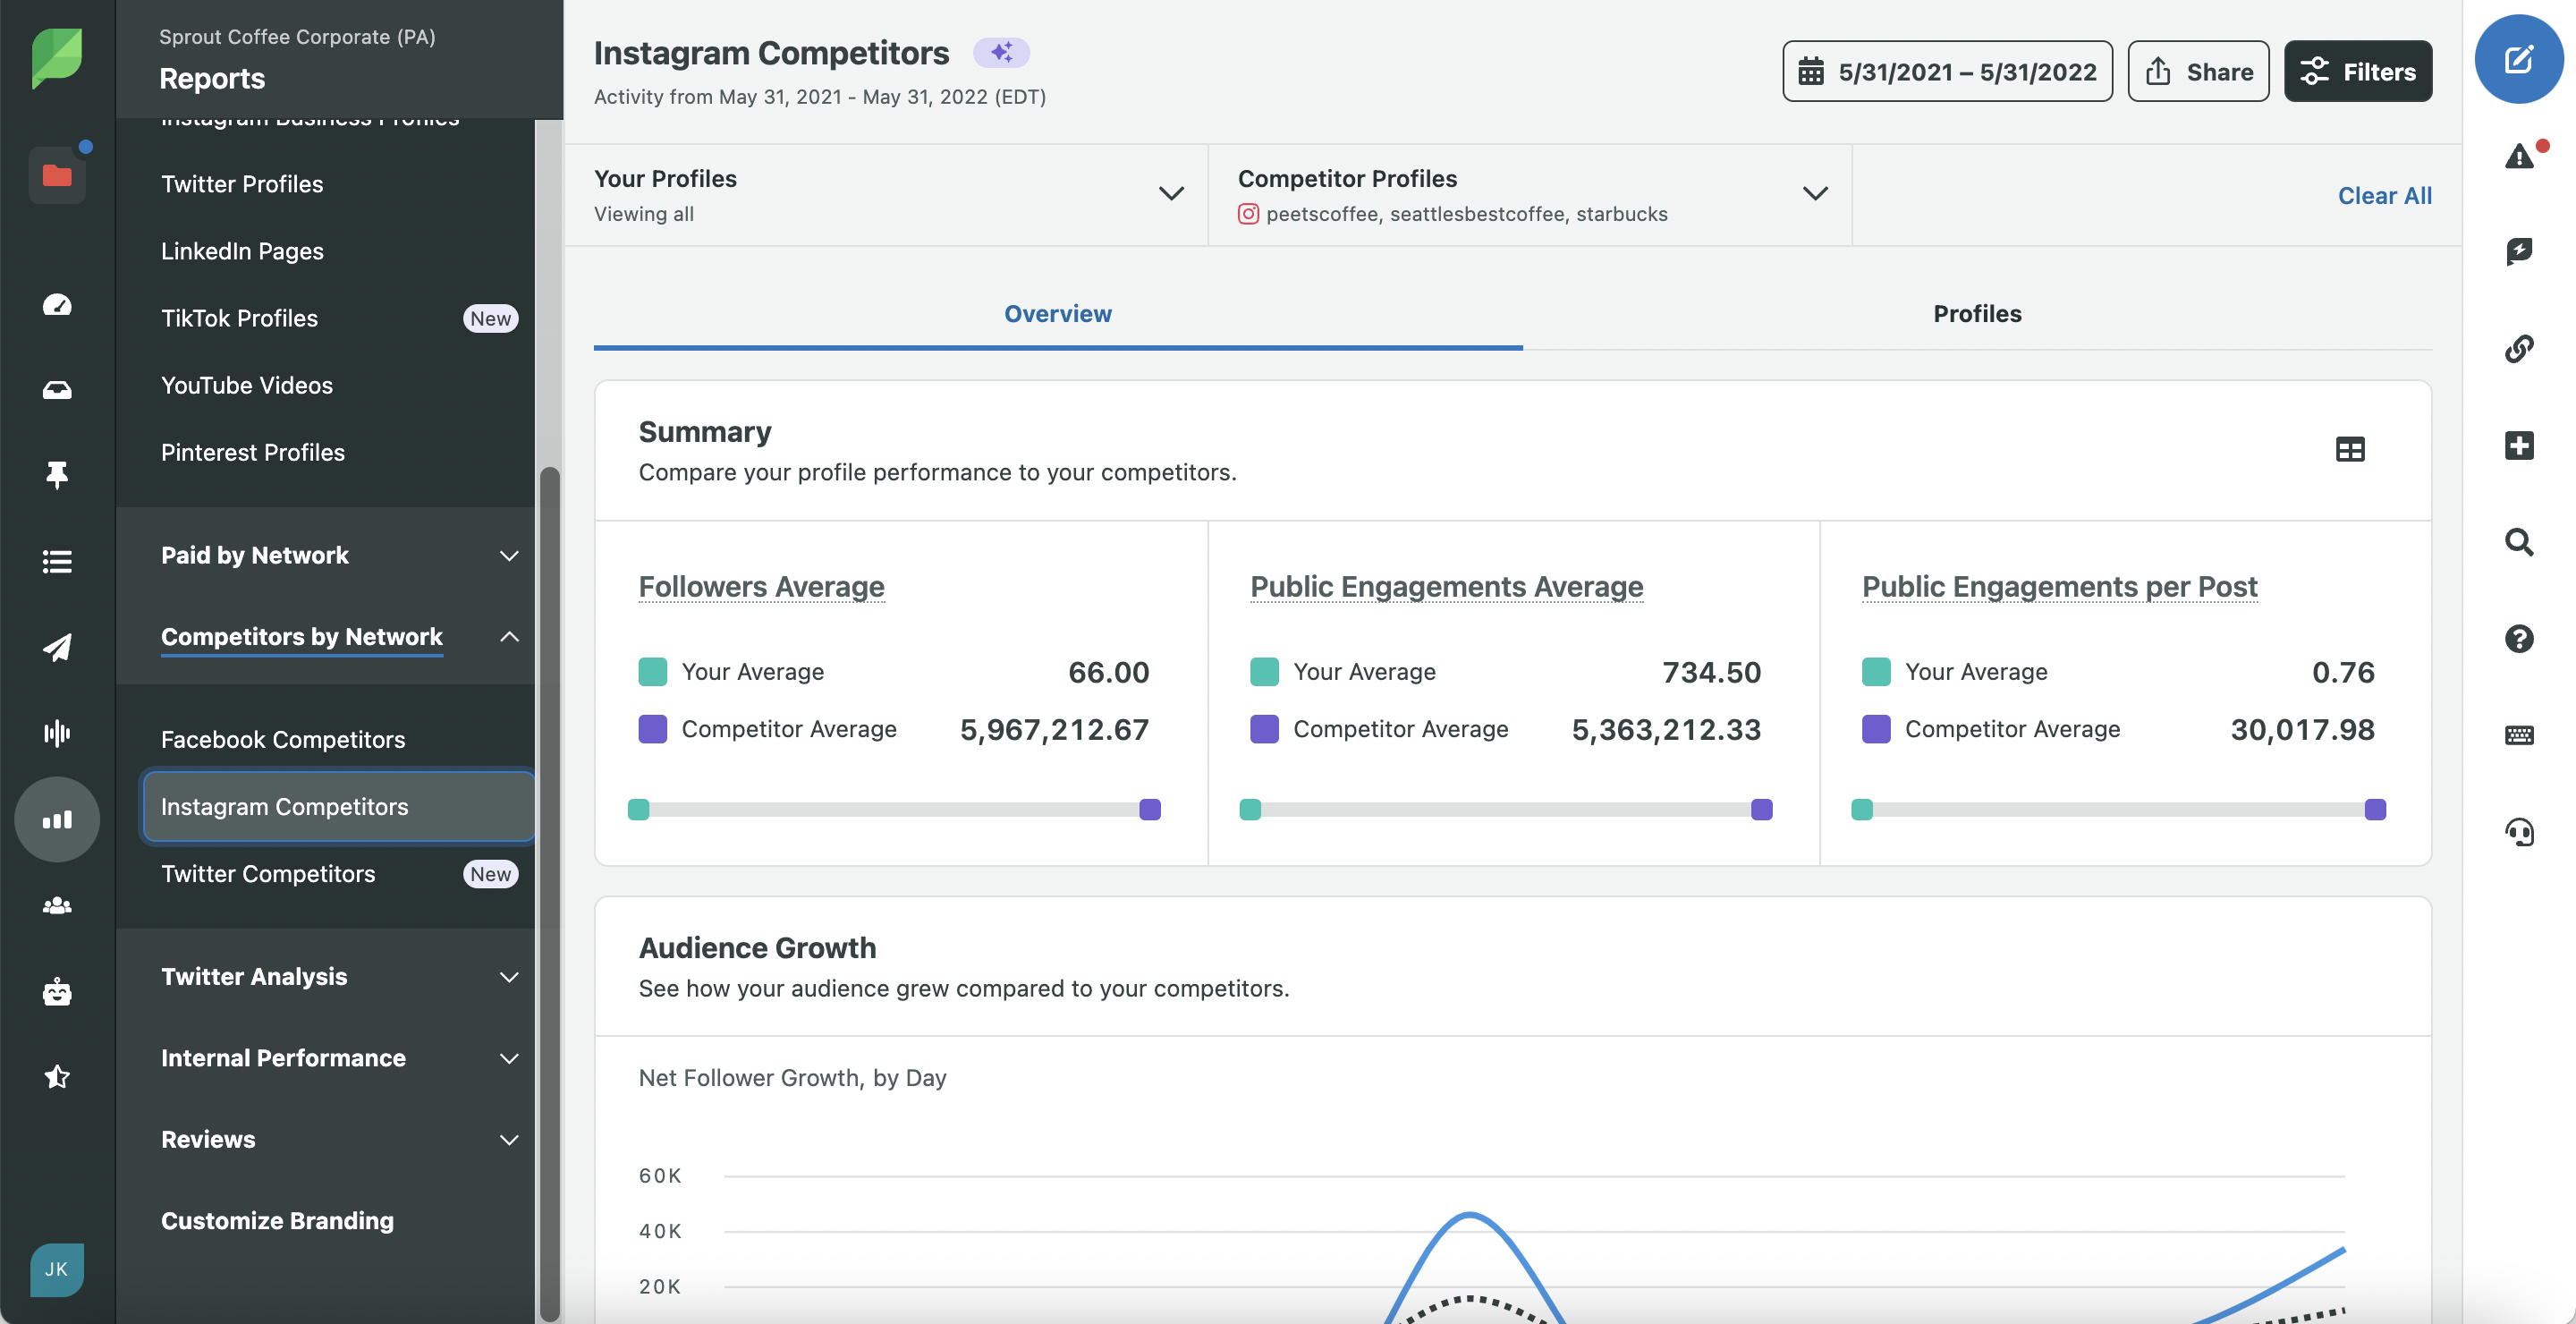2576x1324 pixels.
Task: Open the Competitor Profiles dropdown
Action: coord(1814,194)
